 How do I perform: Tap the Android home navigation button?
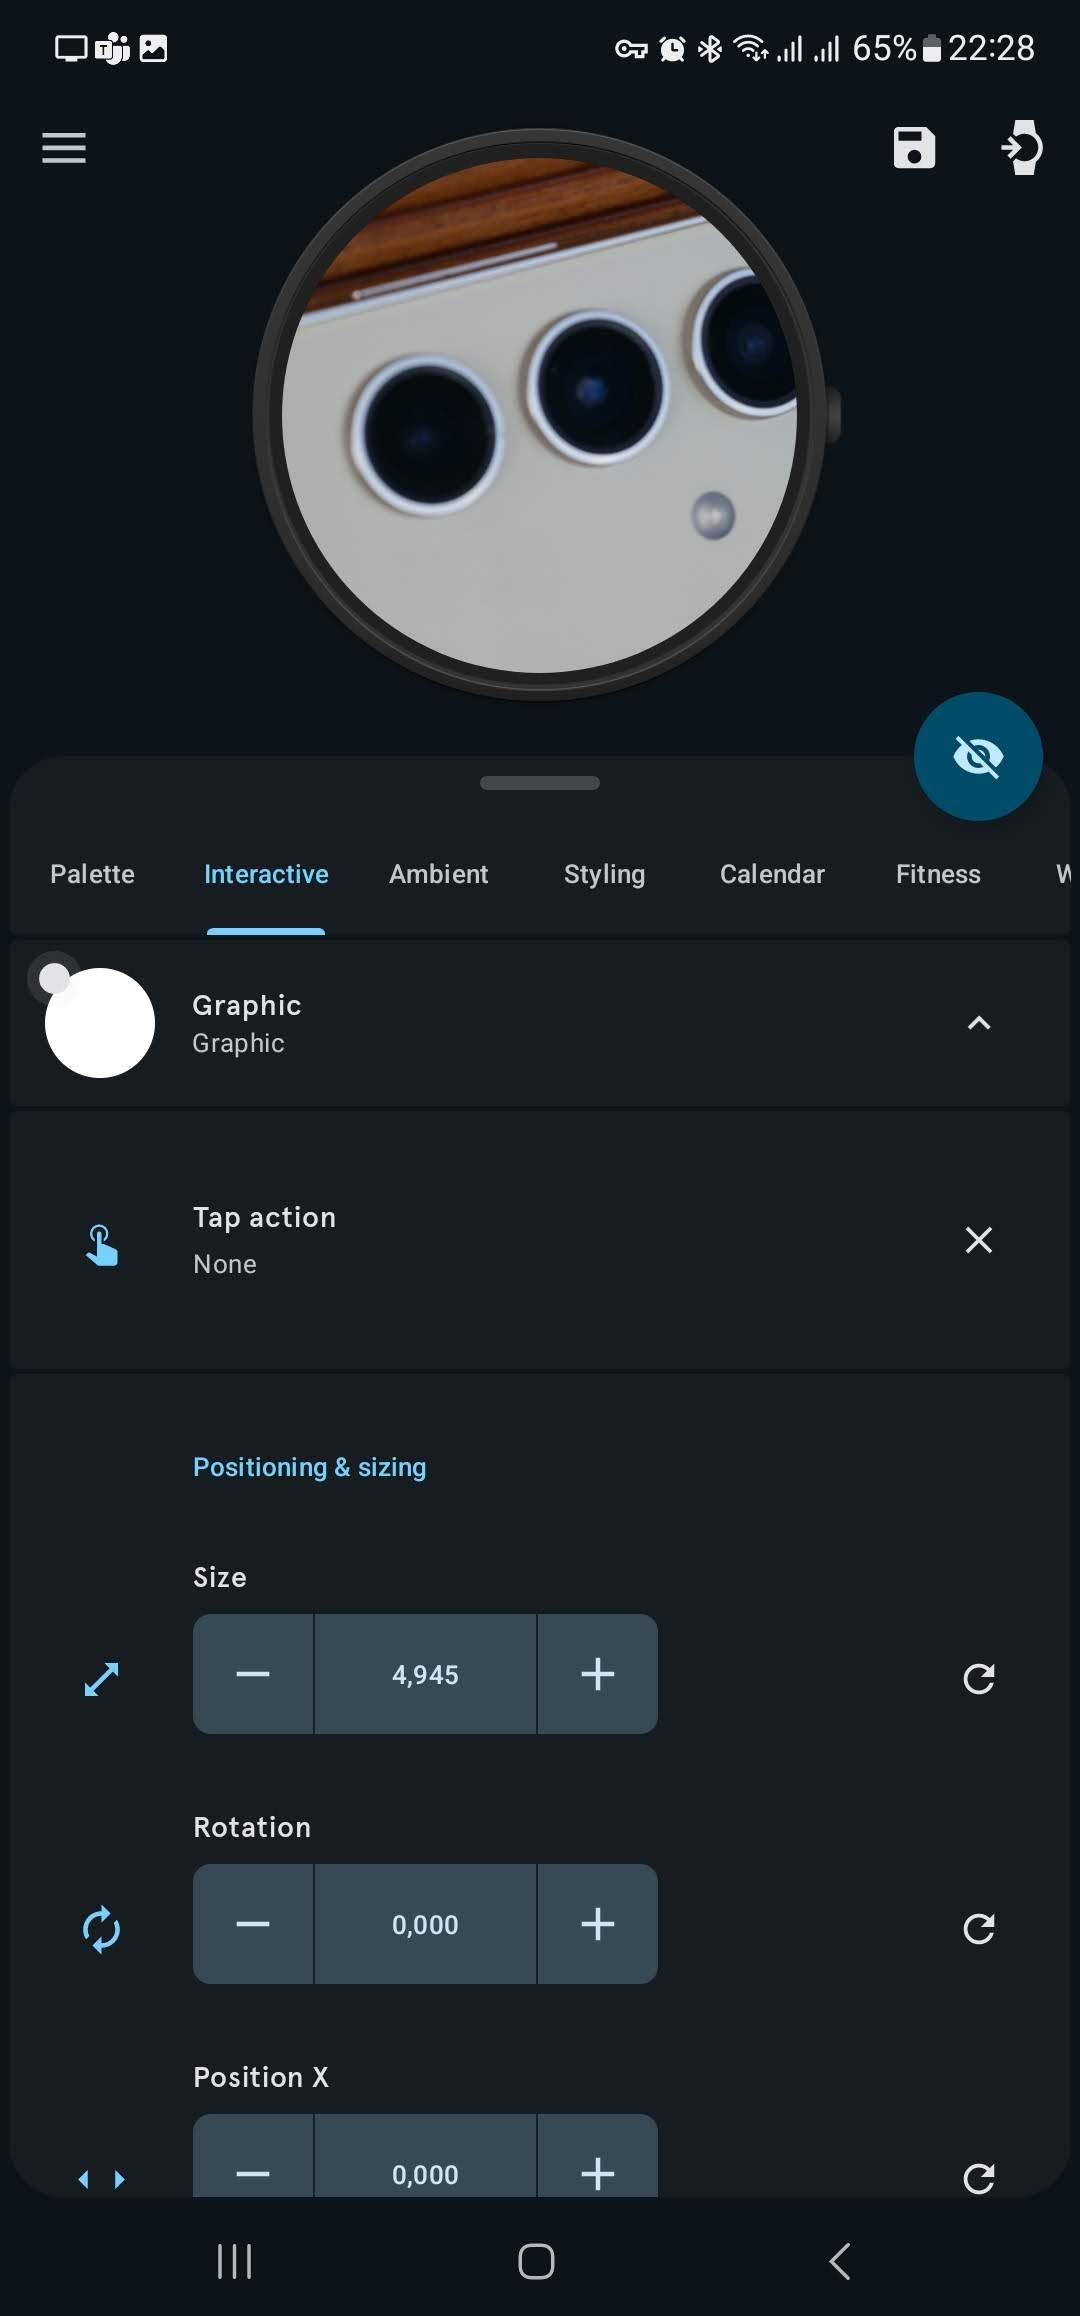coord(537,2261)
